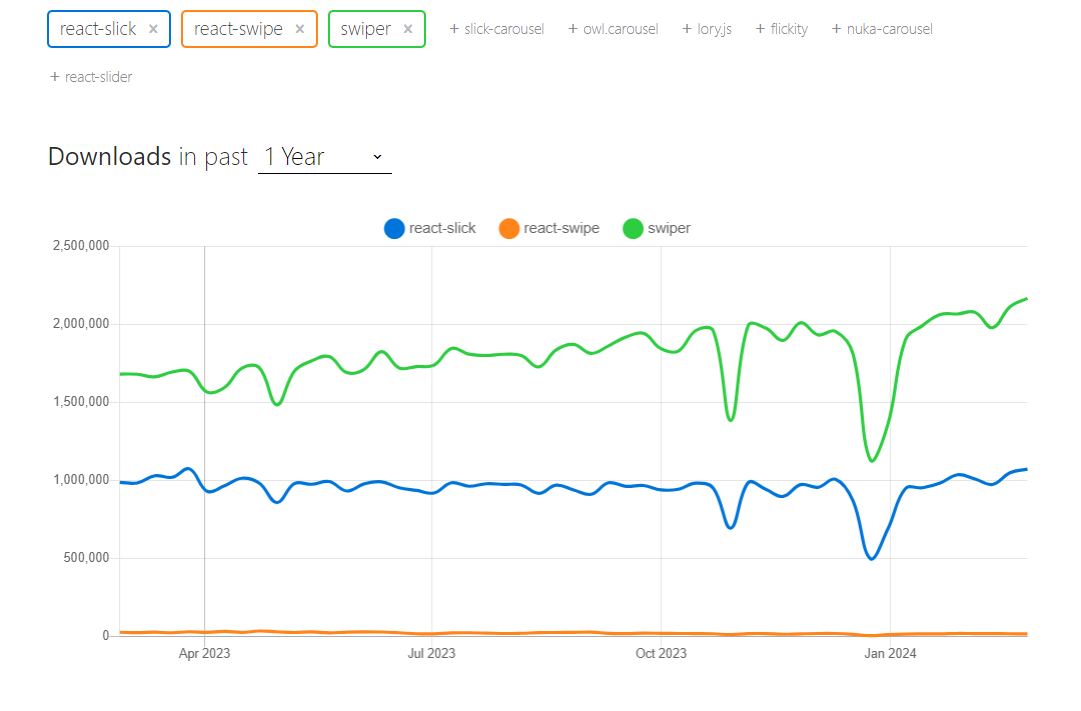The height and width of the screenshot is (711, 1081).
Task: Select the react-slick package tag
Action: 109,29
